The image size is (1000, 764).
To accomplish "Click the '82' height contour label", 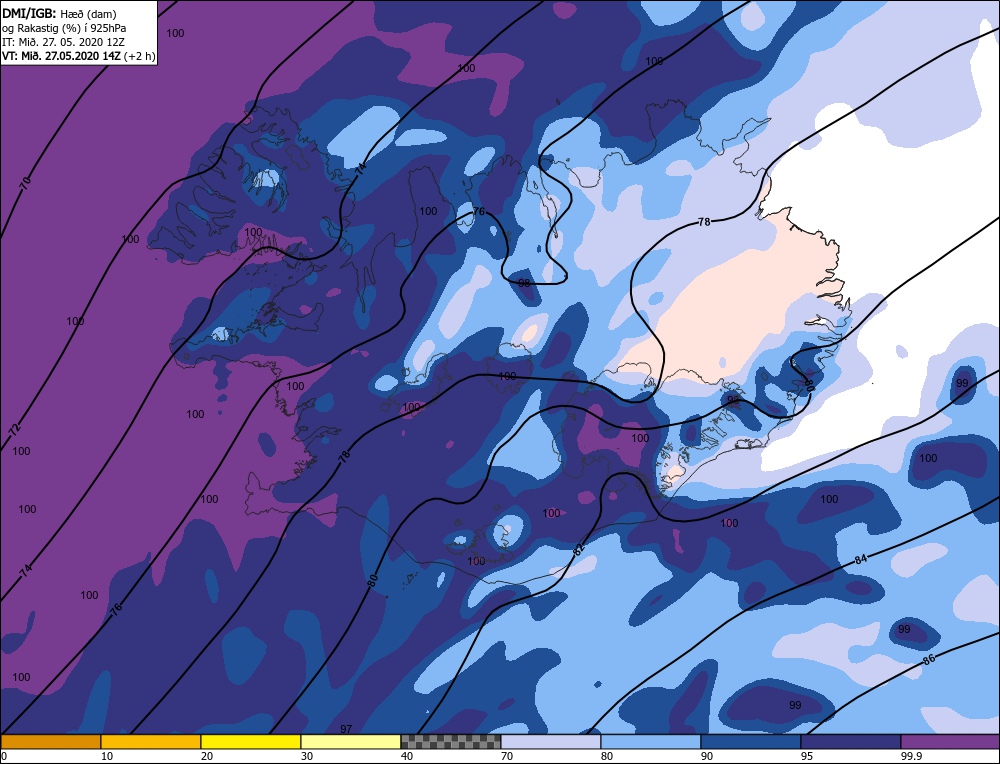I will click(578, 550).
